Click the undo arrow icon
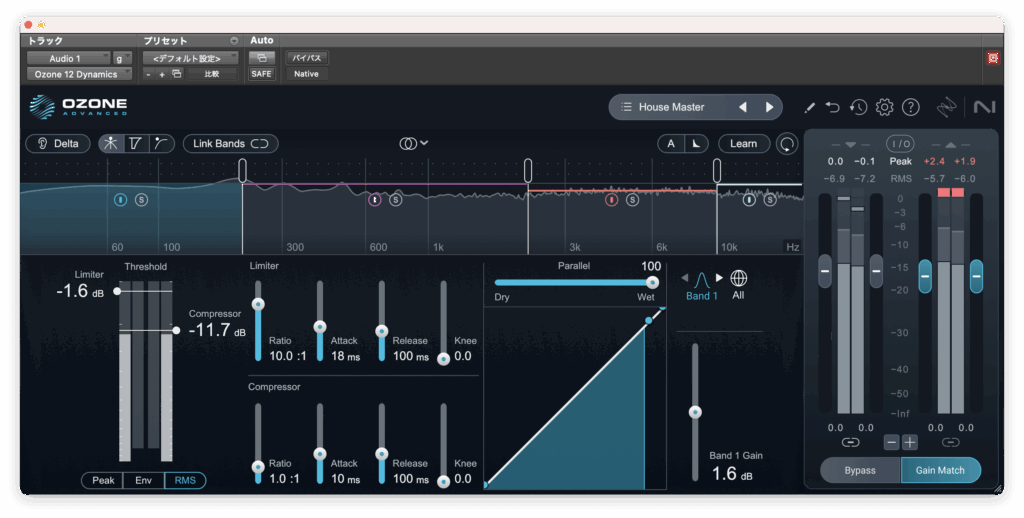1024x518 pixels. point(833,107)
